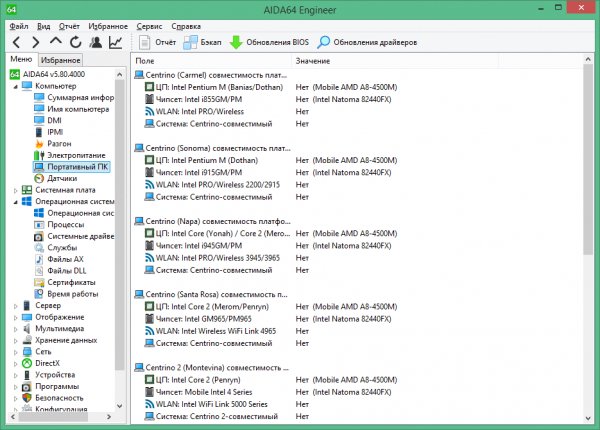Image resolution: width=600 pixels, height=430 pixels.
Task: Switch to the Меню tab
Action: click(x=21, y=59)
